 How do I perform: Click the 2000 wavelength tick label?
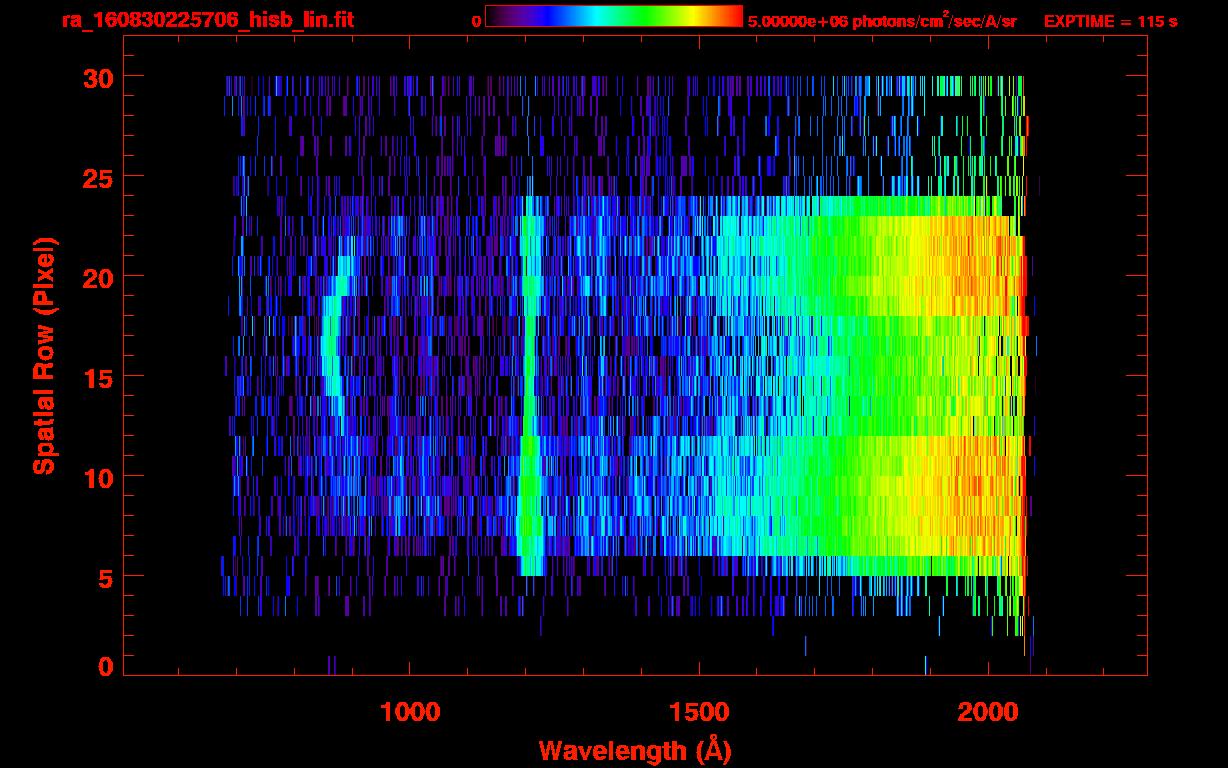[x=988, y=712]
